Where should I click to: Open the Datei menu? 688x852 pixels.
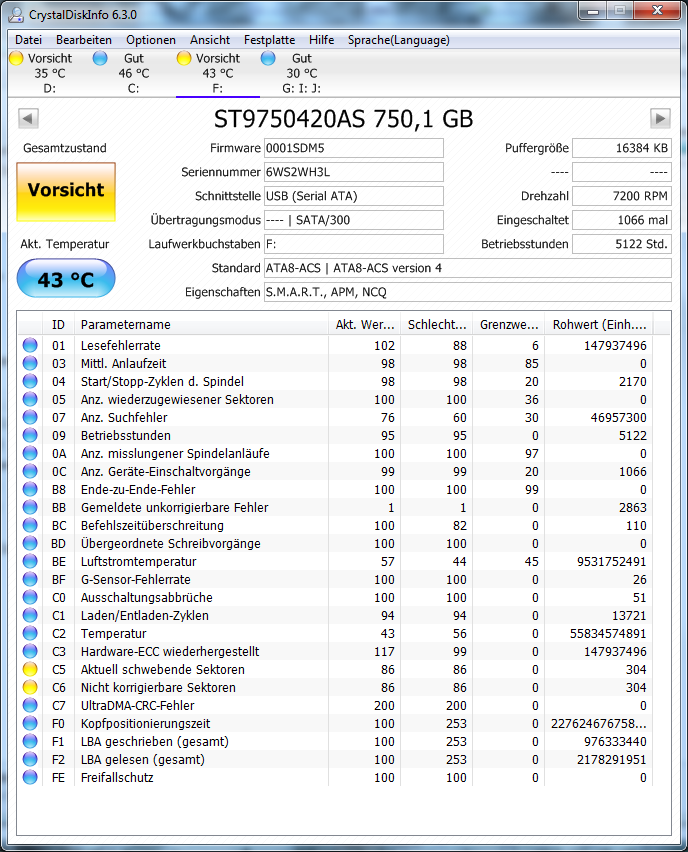(x=28, y=40)
